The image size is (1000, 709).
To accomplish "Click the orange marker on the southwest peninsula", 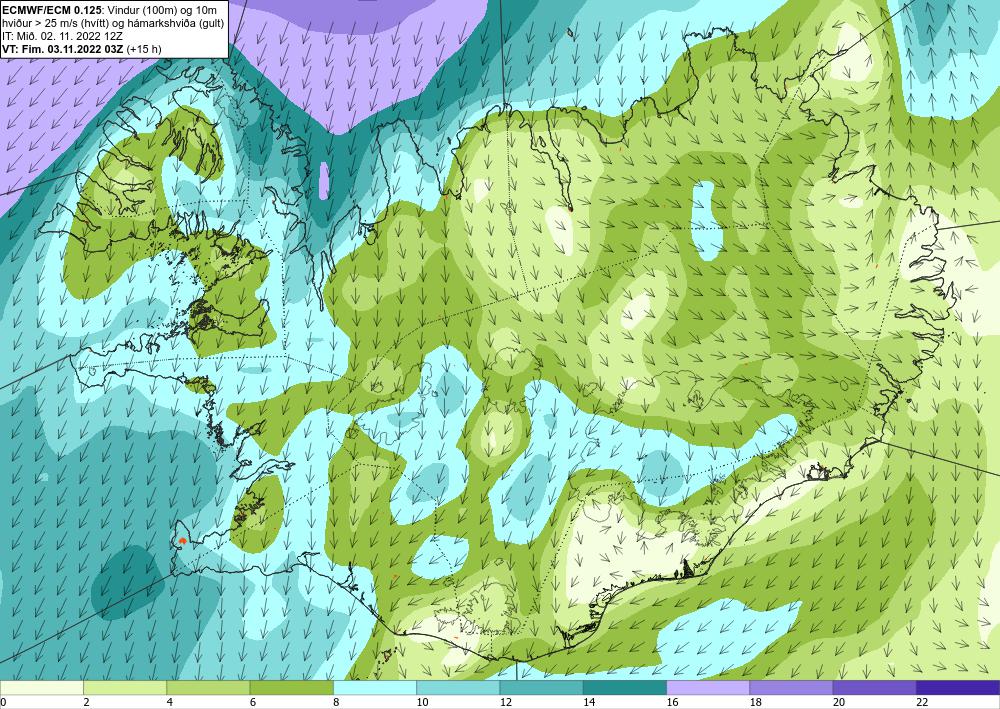I will 182,541.
